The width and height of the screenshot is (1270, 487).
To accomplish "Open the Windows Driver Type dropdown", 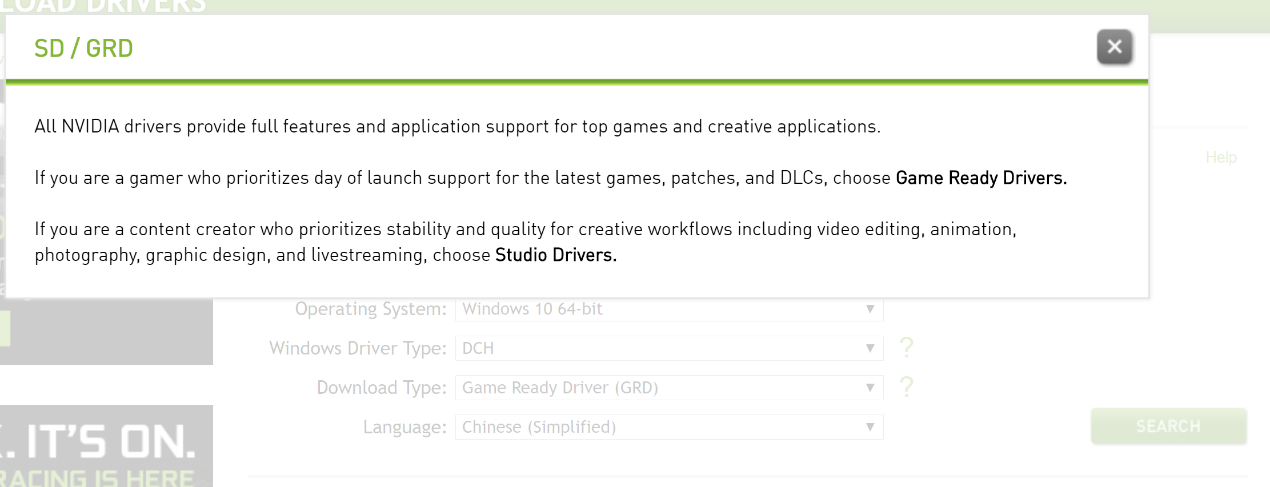I will 670,348.
